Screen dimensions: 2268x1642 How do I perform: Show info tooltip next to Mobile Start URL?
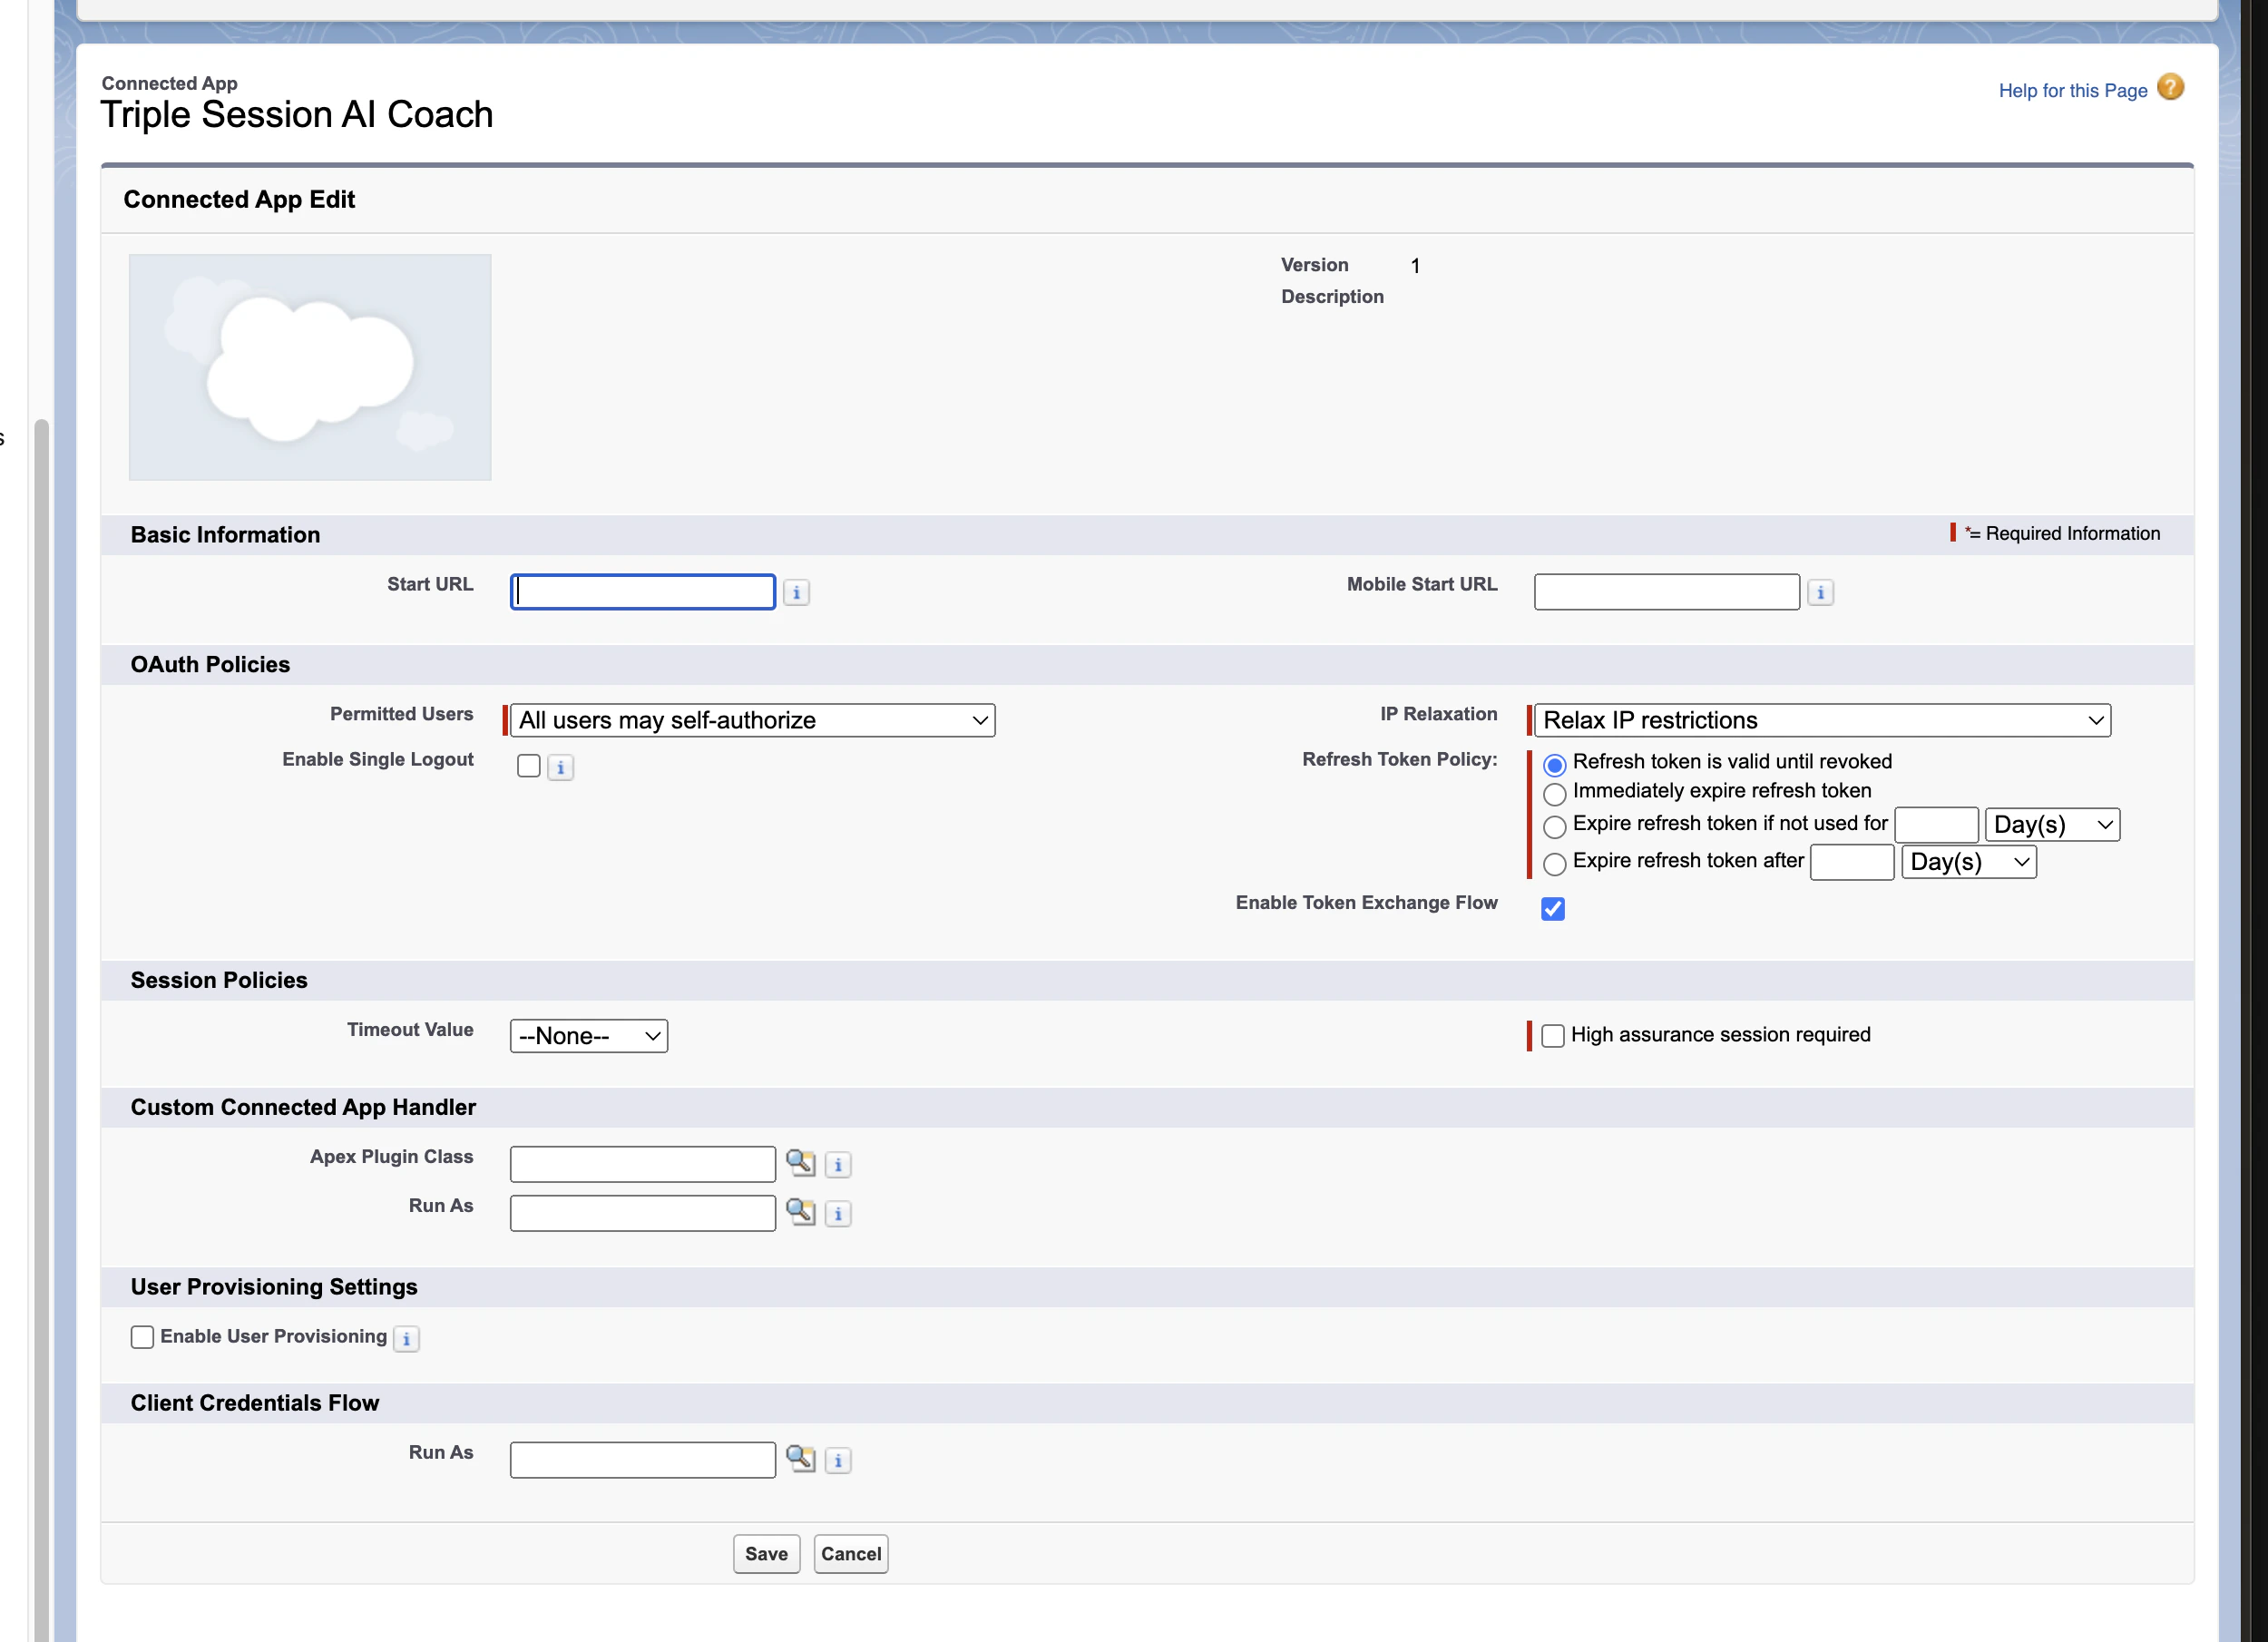1820,593
